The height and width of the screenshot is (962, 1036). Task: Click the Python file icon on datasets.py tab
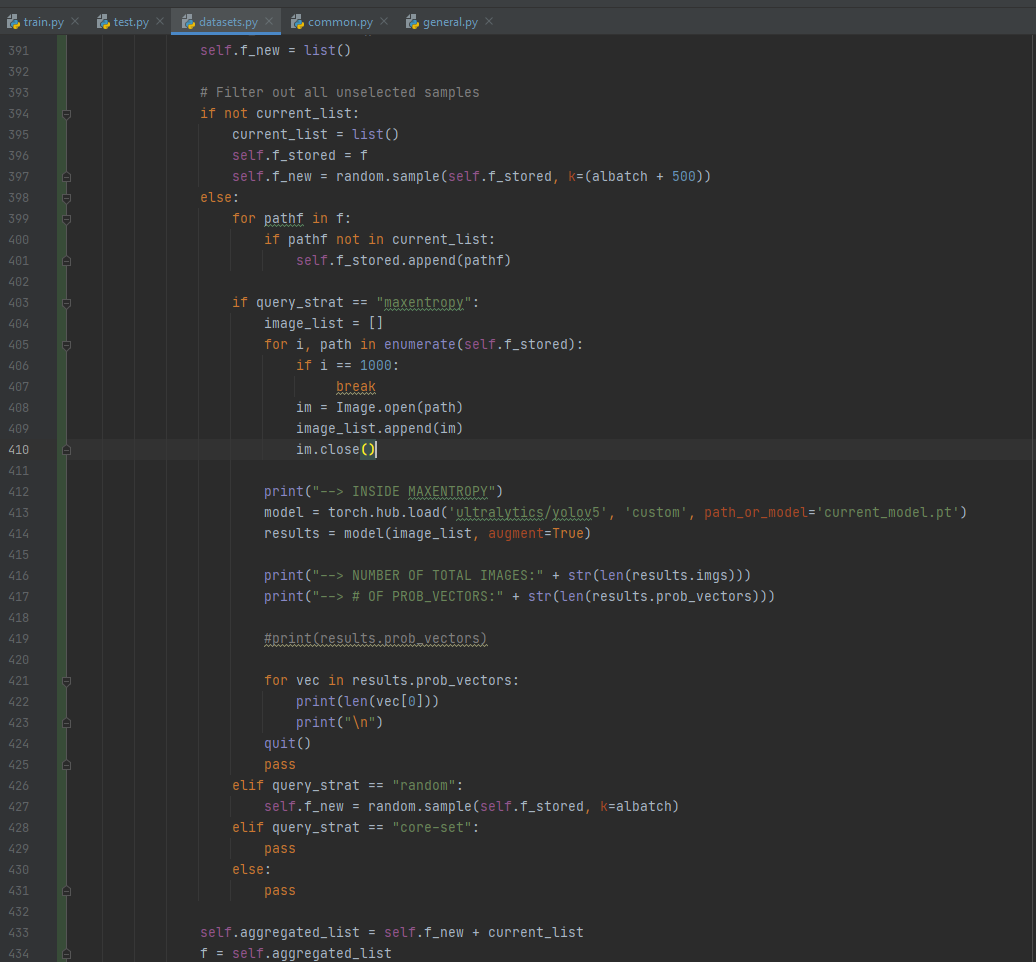coord(188,22)
